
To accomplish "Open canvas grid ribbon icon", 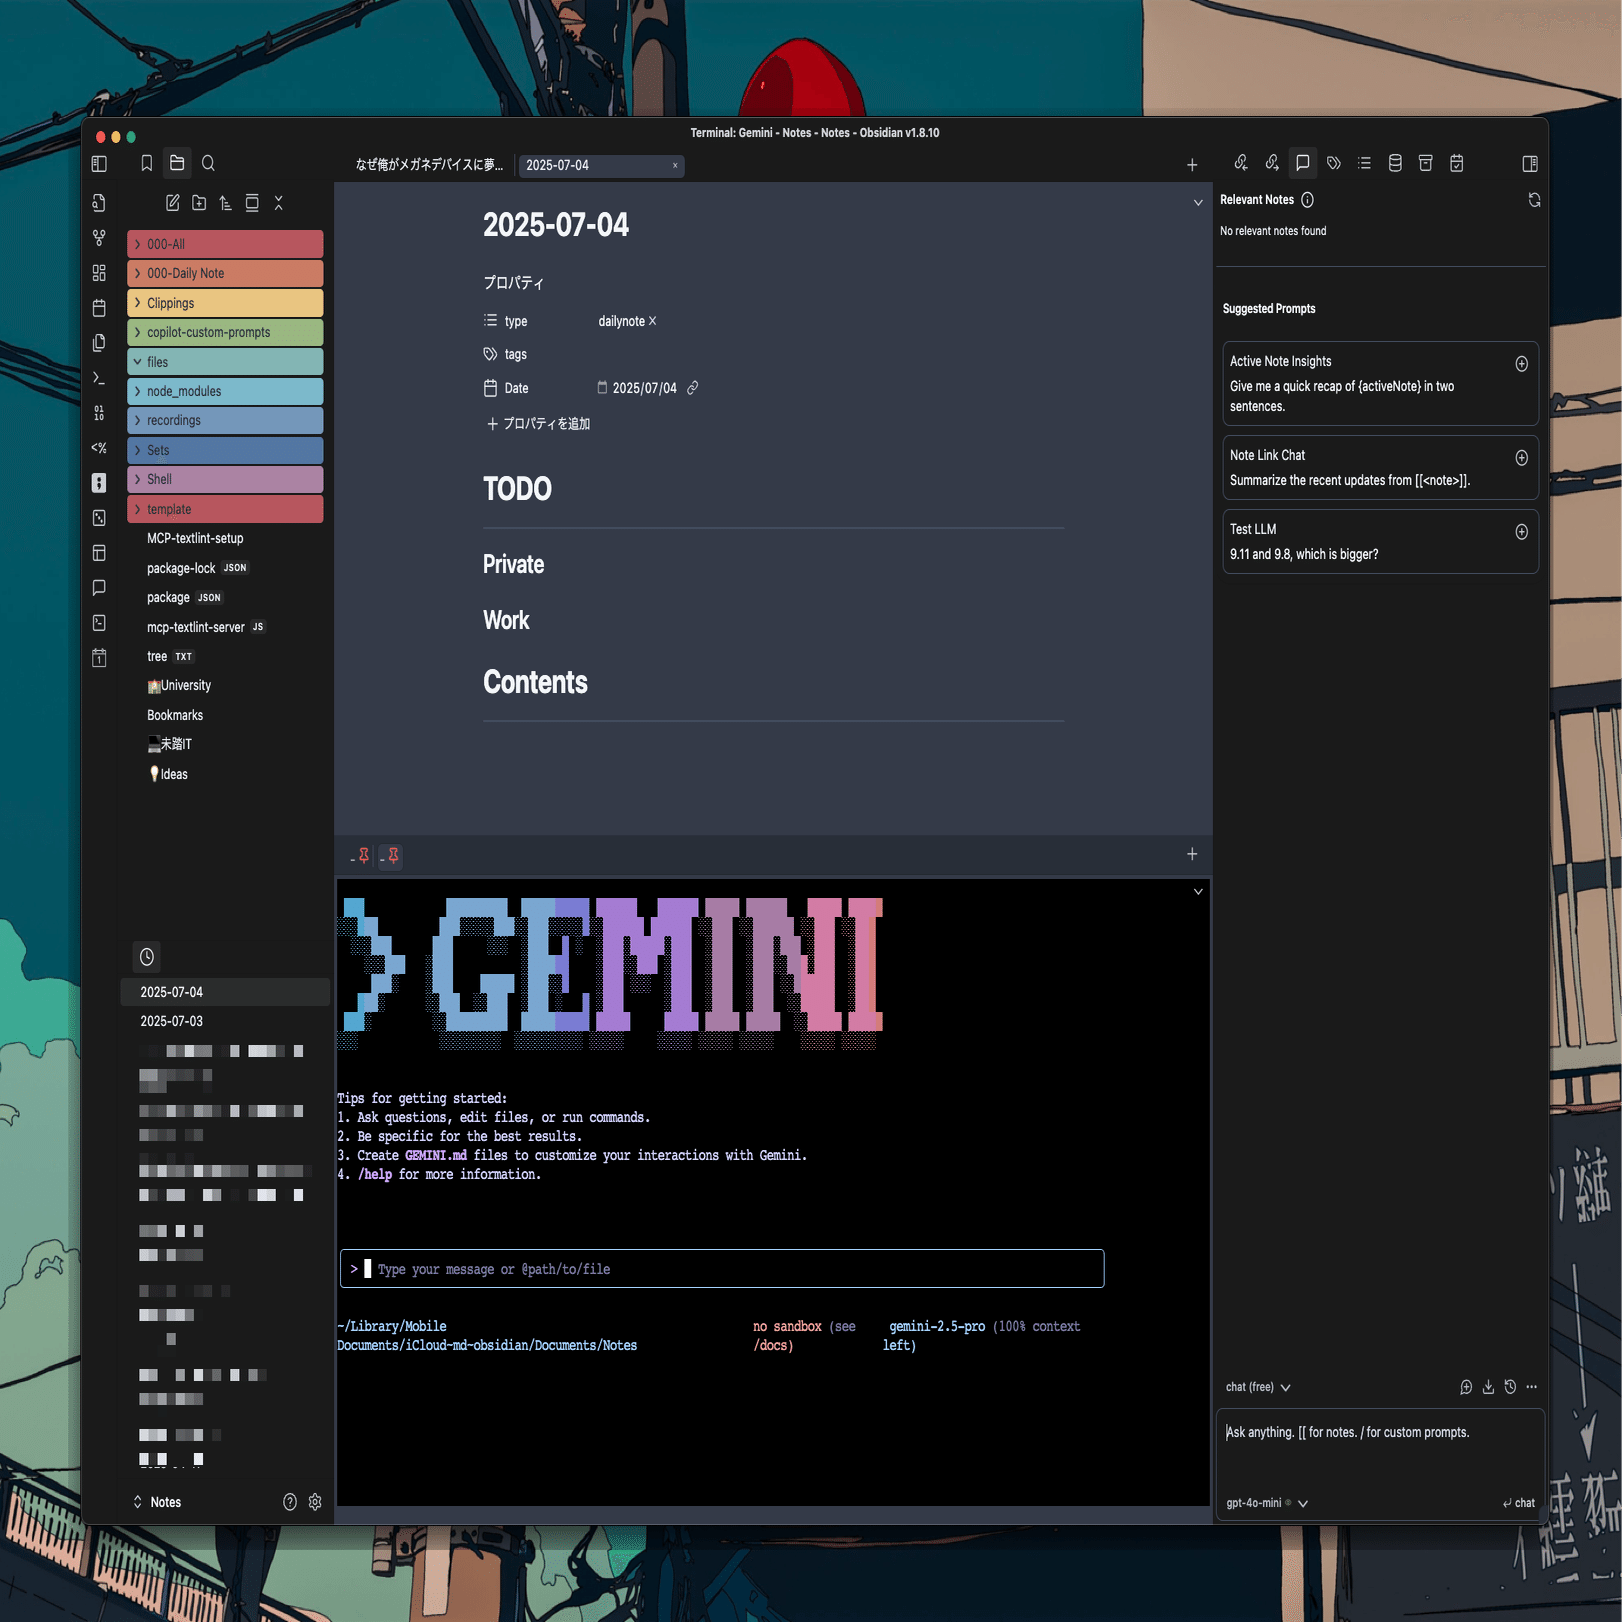I will pyautogui.click(x=99, y=273).
